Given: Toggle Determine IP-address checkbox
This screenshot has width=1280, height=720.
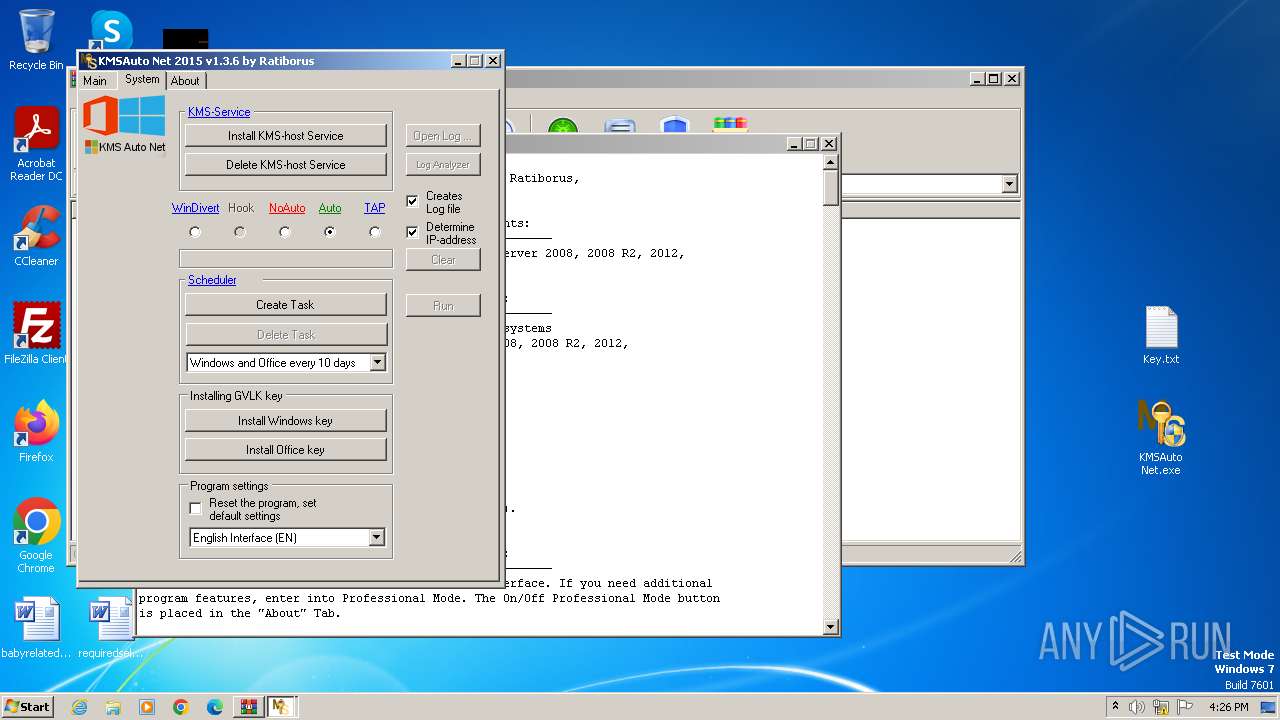Looking at the screenshot, I should [x=412, y=232].
